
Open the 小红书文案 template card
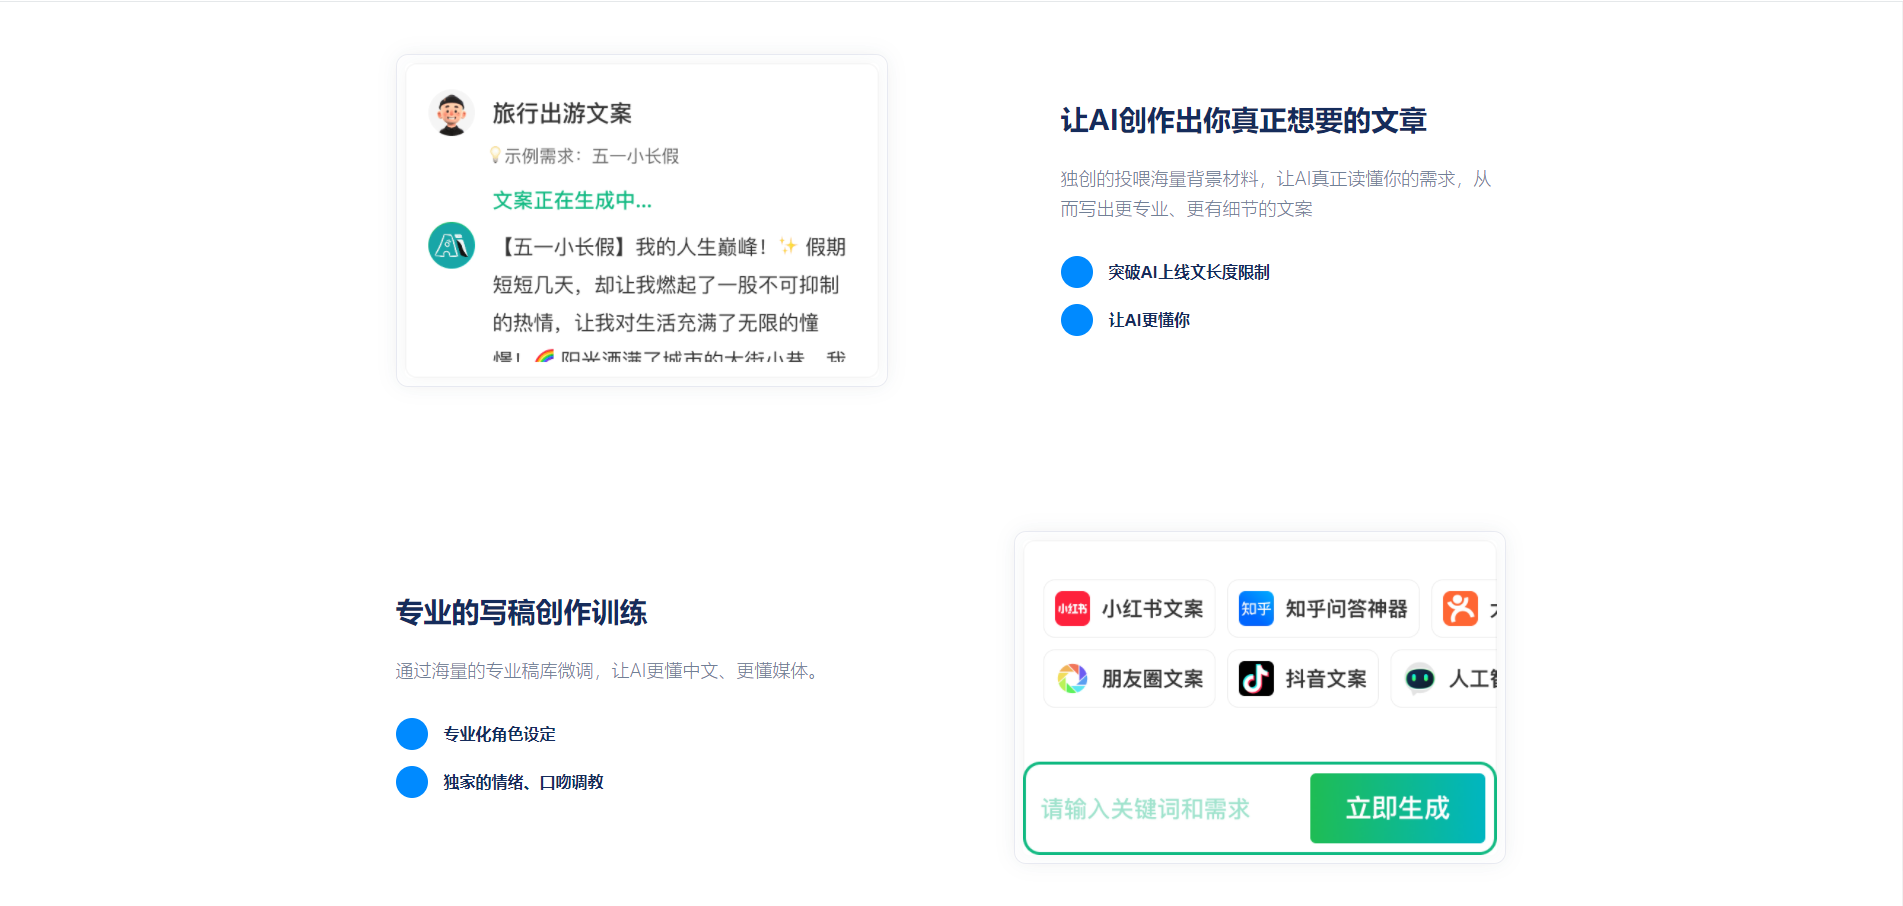(1129, 608)
